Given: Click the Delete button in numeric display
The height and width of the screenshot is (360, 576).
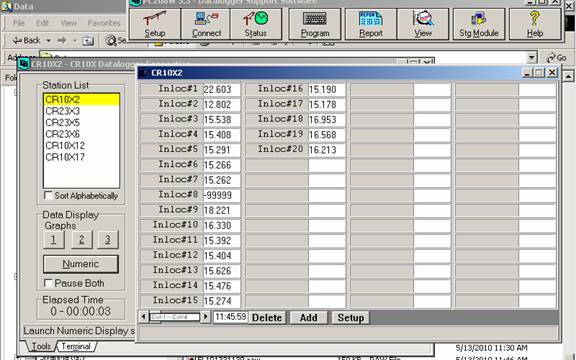Looking at the screenshot, I should click(267, 318).
